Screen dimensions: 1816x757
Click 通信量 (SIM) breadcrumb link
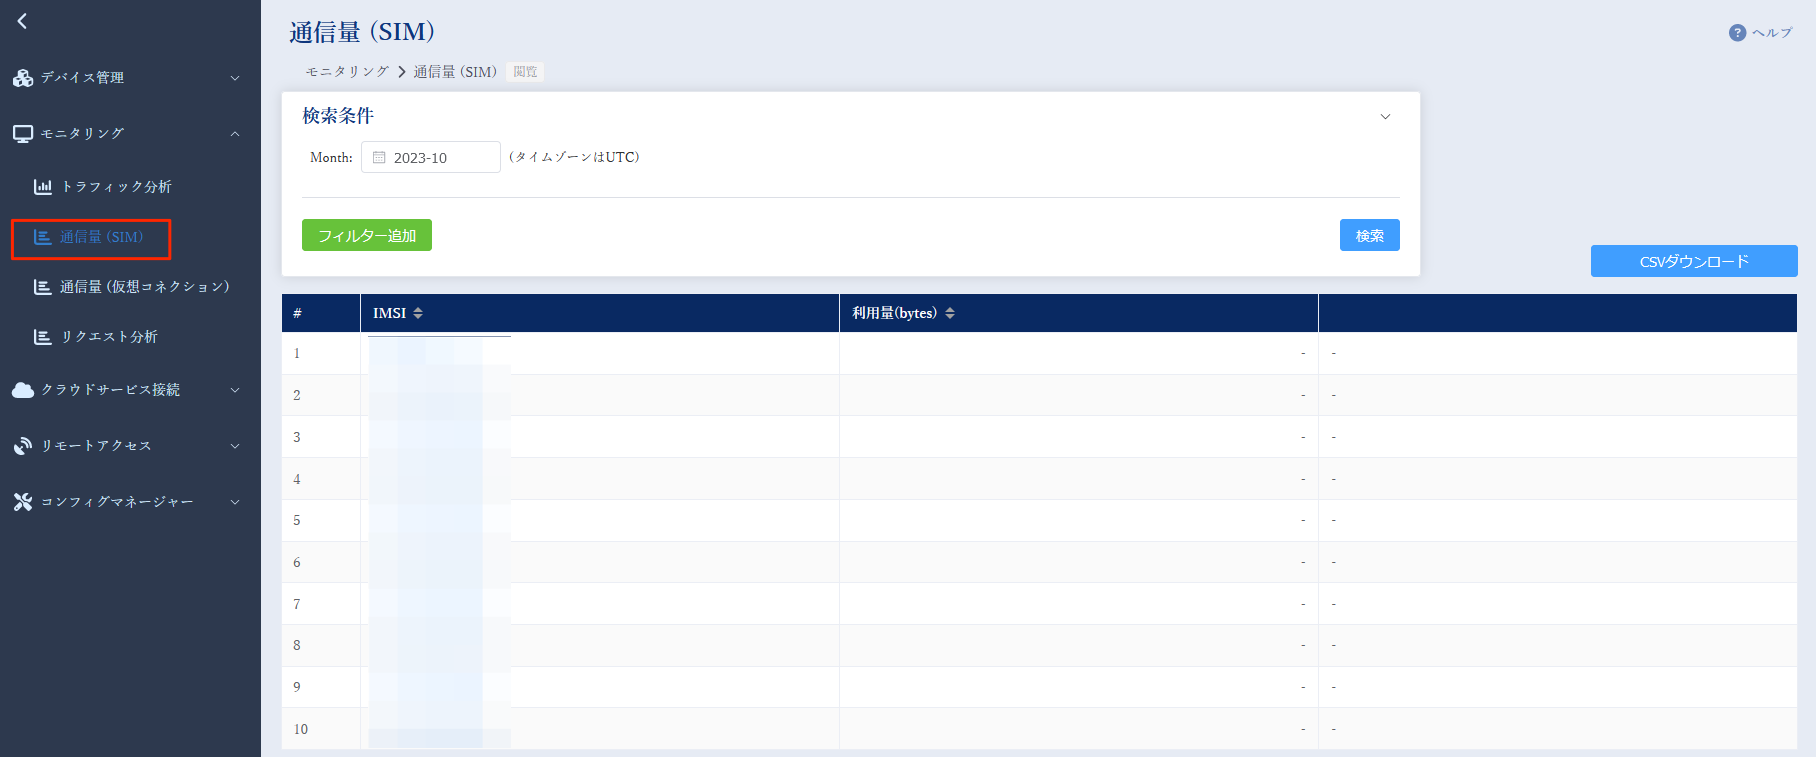(455, 72)
